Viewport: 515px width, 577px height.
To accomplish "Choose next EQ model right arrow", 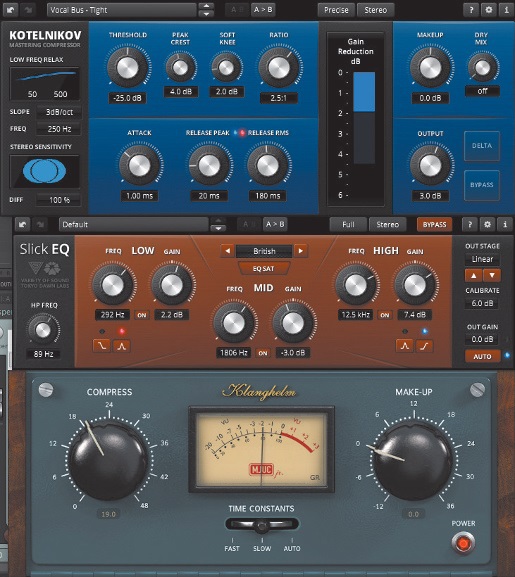I will (x=301, y=251).
